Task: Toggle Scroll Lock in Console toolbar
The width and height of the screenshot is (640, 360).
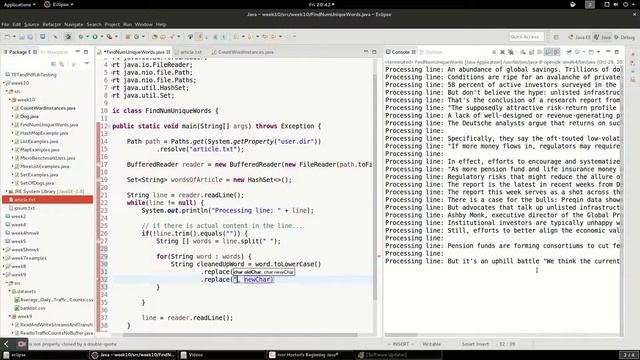Action: [531, 52]
